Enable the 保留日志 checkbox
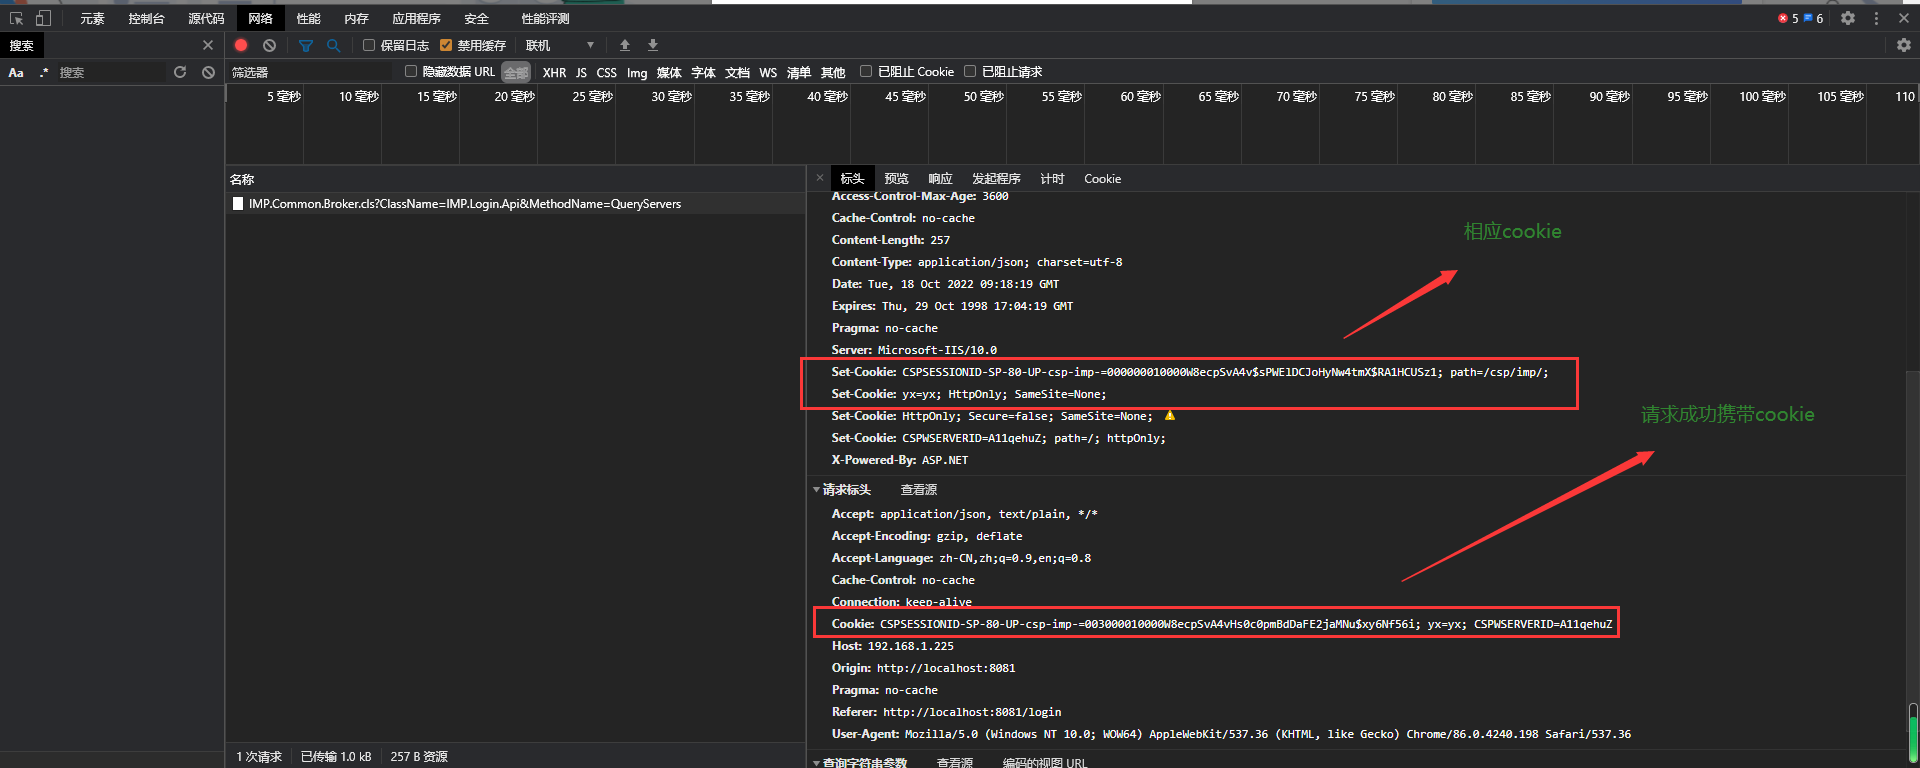This screenshot has height=768, width=1920. (369, 45)
